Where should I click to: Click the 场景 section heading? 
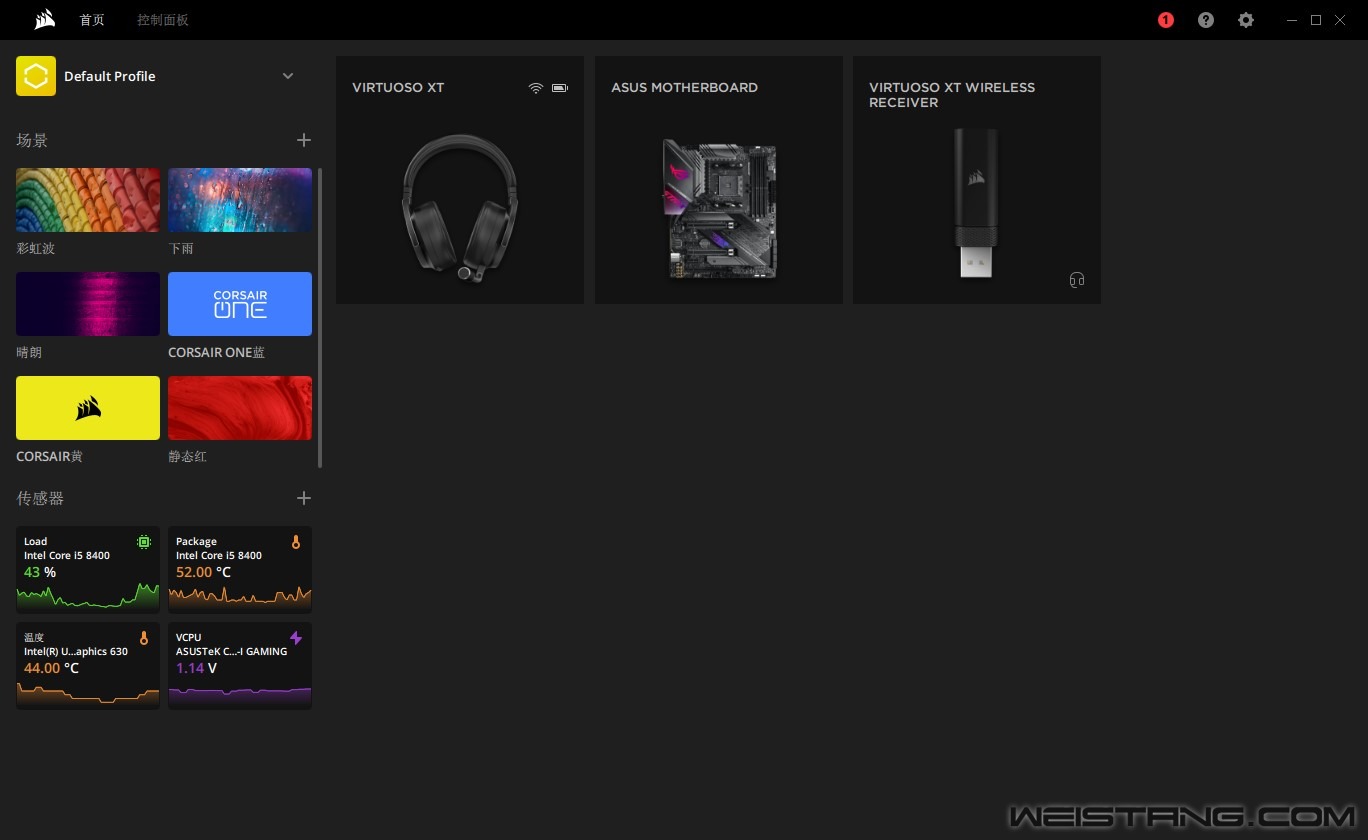coord(32,140)
